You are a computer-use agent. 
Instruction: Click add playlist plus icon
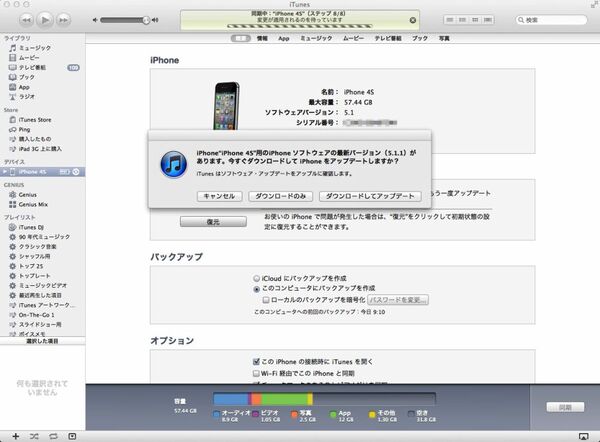click(x=16, y=436)
